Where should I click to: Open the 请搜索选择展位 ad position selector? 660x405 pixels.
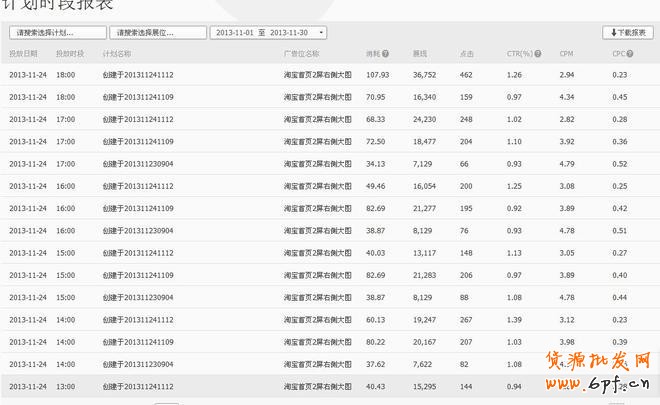[x=157, y=33]
